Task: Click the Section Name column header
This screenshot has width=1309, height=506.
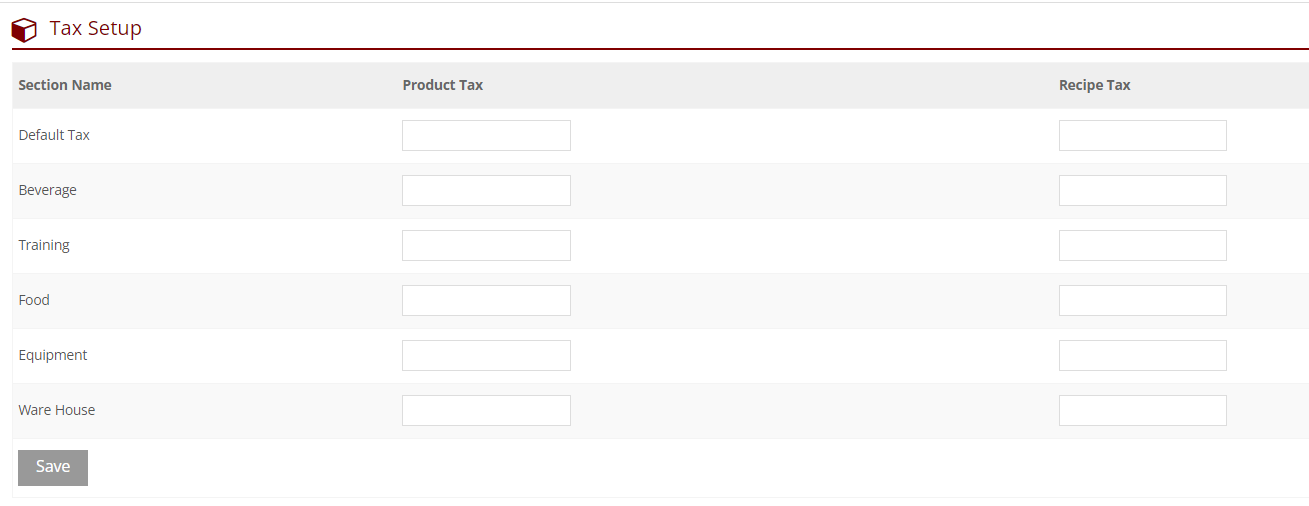Action: click(x=65, y=85)
